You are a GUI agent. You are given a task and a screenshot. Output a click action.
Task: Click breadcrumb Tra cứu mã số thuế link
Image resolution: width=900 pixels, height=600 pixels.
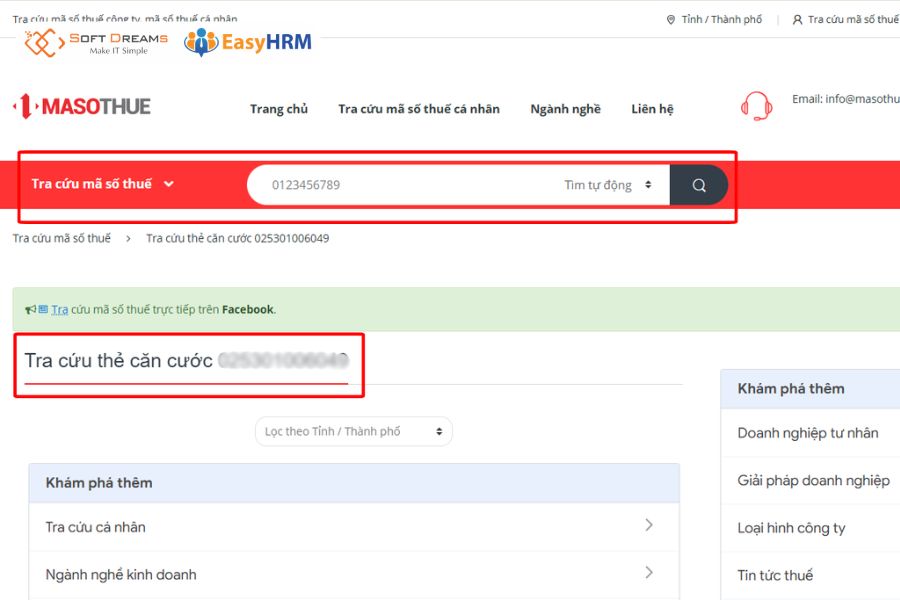[62, 238]
